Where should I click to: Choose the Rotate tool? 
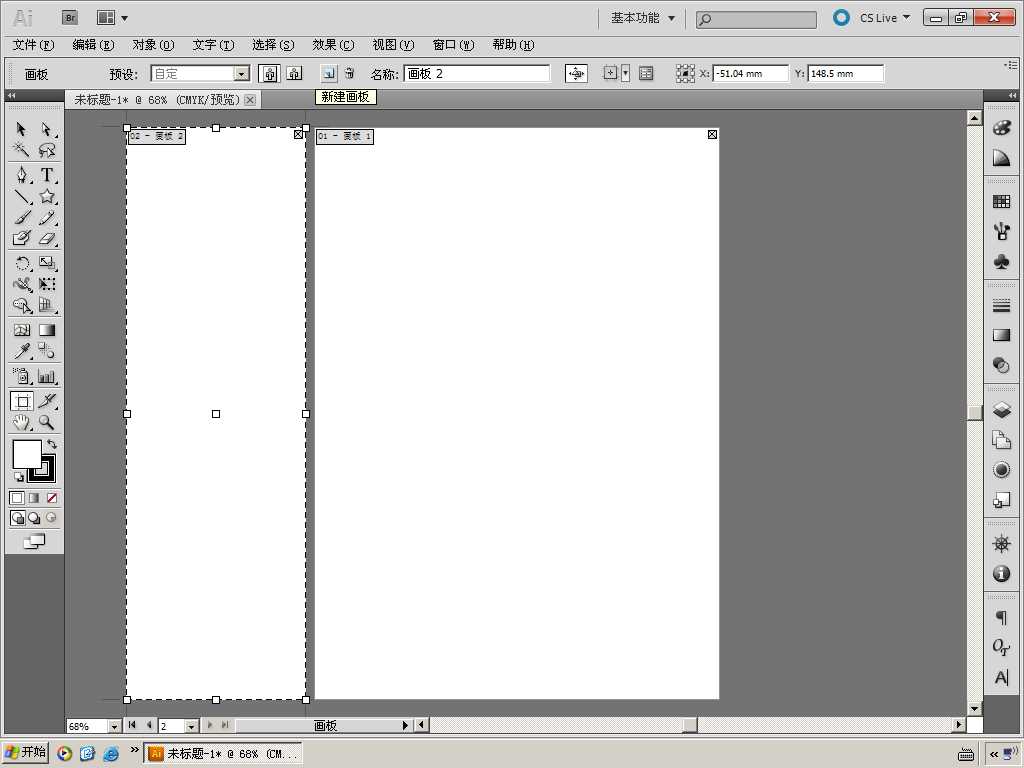[22, 263]
